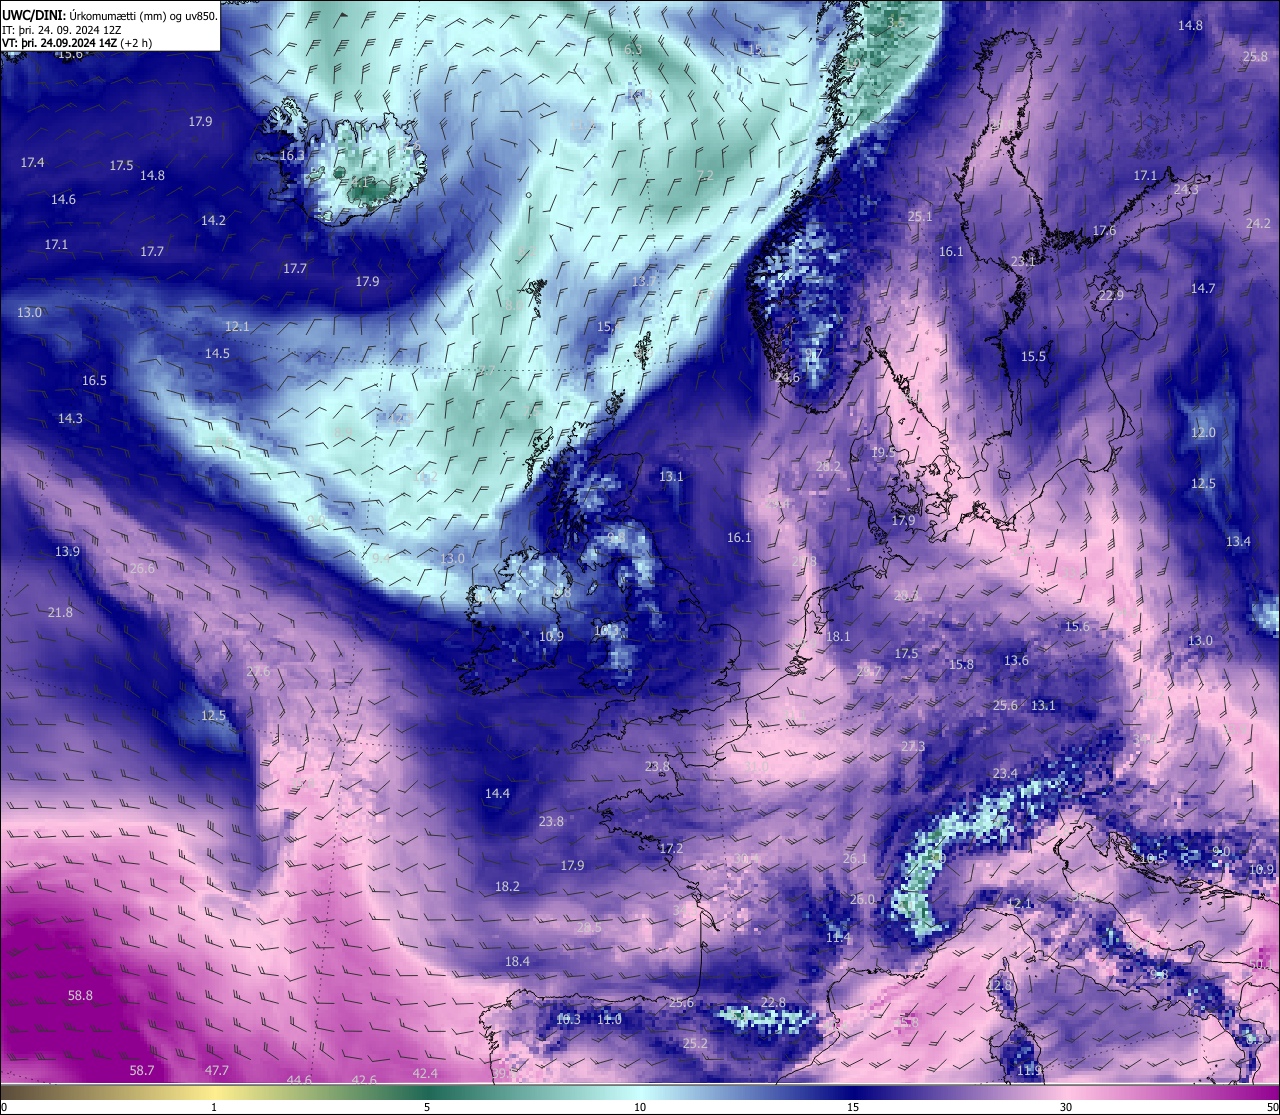Viewport: 1280px width, 1115px height.
Task: Click the colorbar label 1
Action: tap(214, 1107)
